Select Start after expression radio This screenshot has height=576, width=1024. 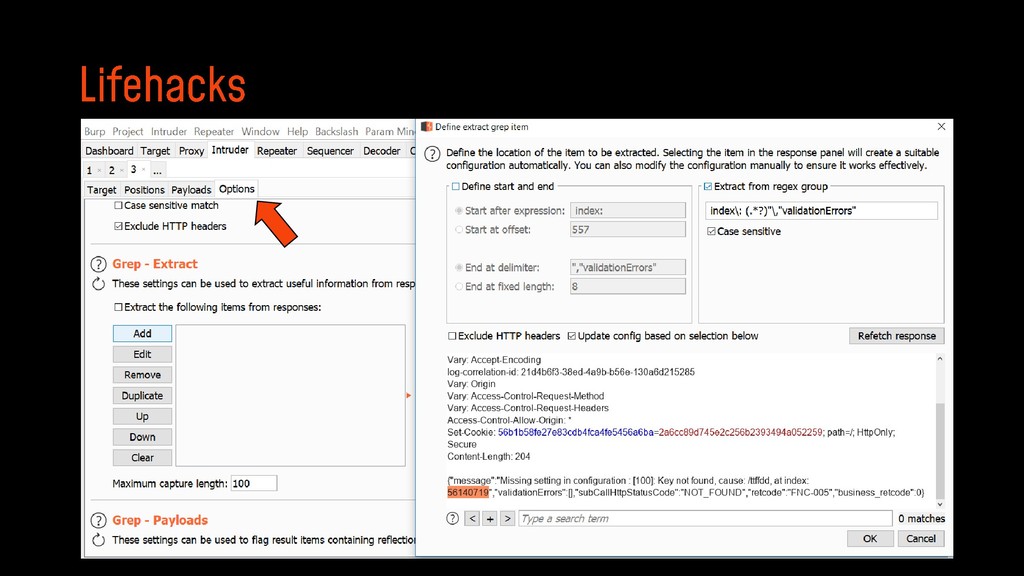459,211
